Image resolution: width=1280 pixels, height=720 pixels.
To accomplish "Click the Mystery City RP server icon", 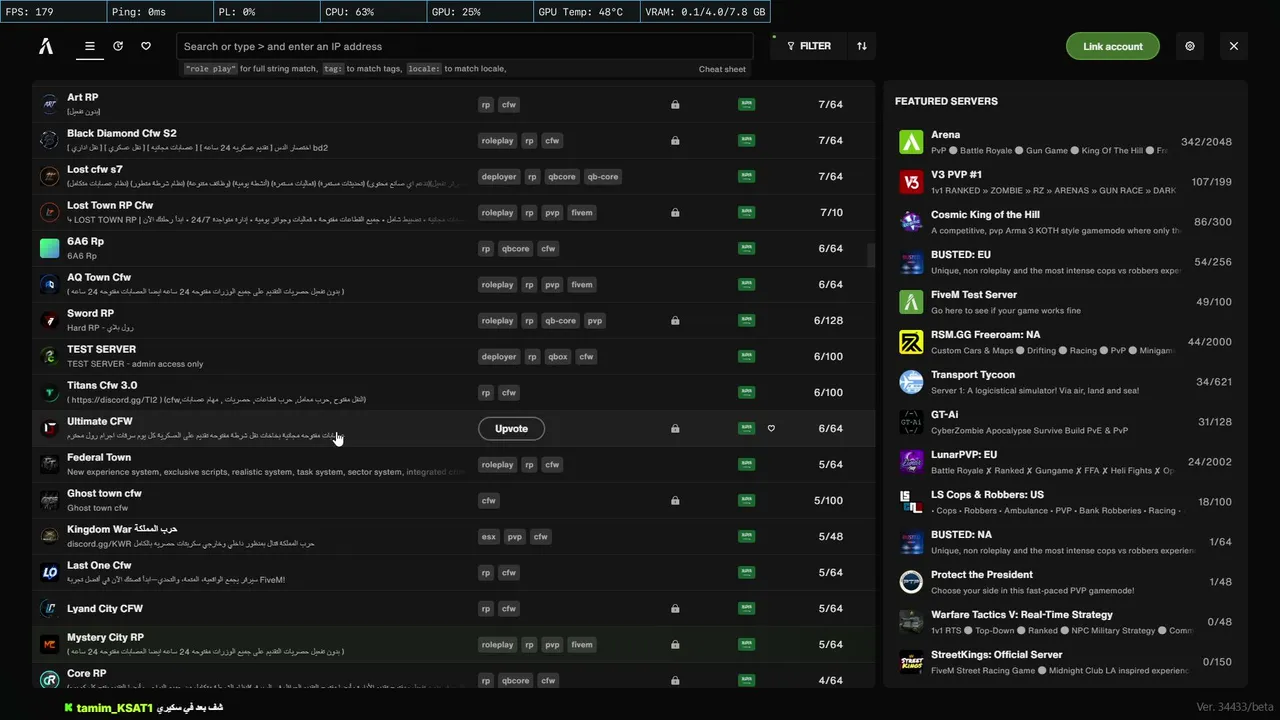I will tap(49, 644).
